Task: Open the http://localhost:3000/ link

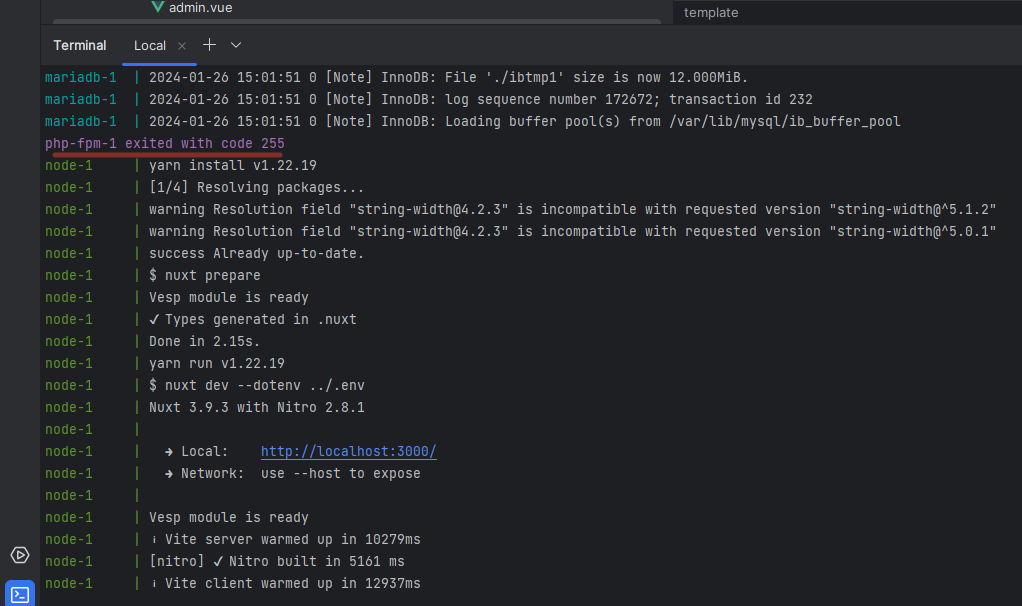Action: tap(348, 452)
